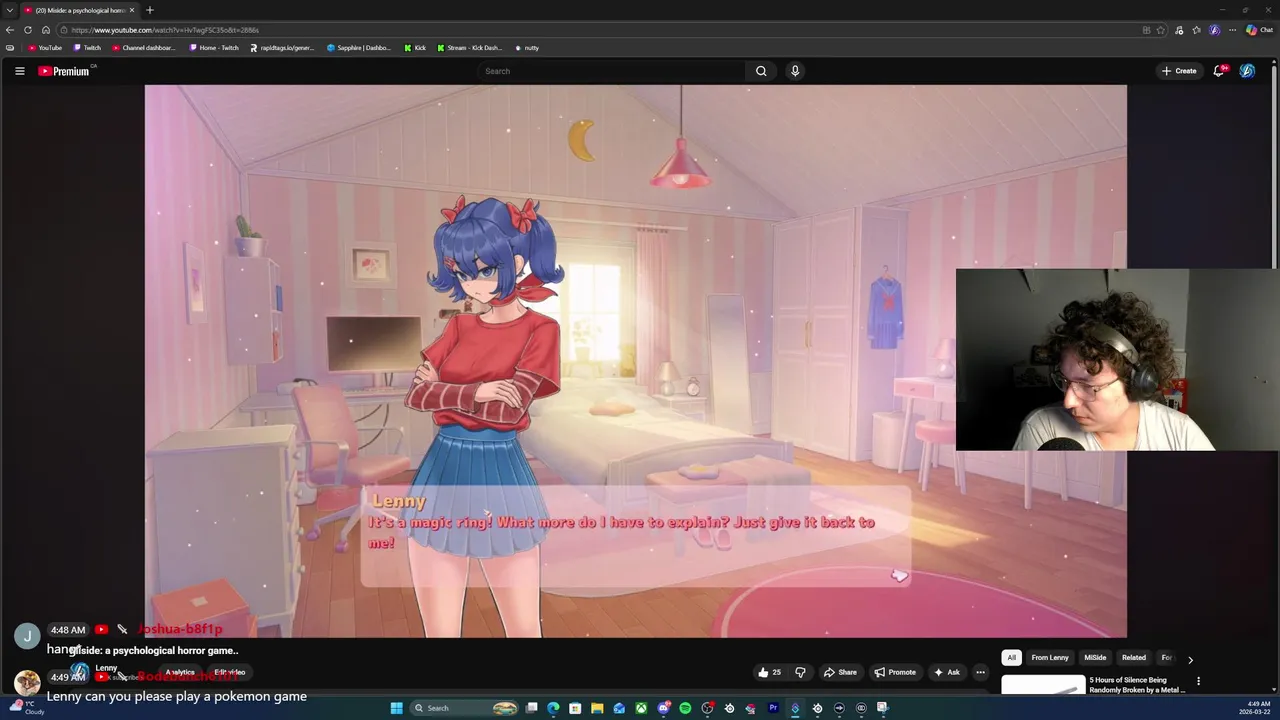Open Microsoft Store from the taskbar
This screenshot has height=720, width=1280.
(x=575, y=708)
